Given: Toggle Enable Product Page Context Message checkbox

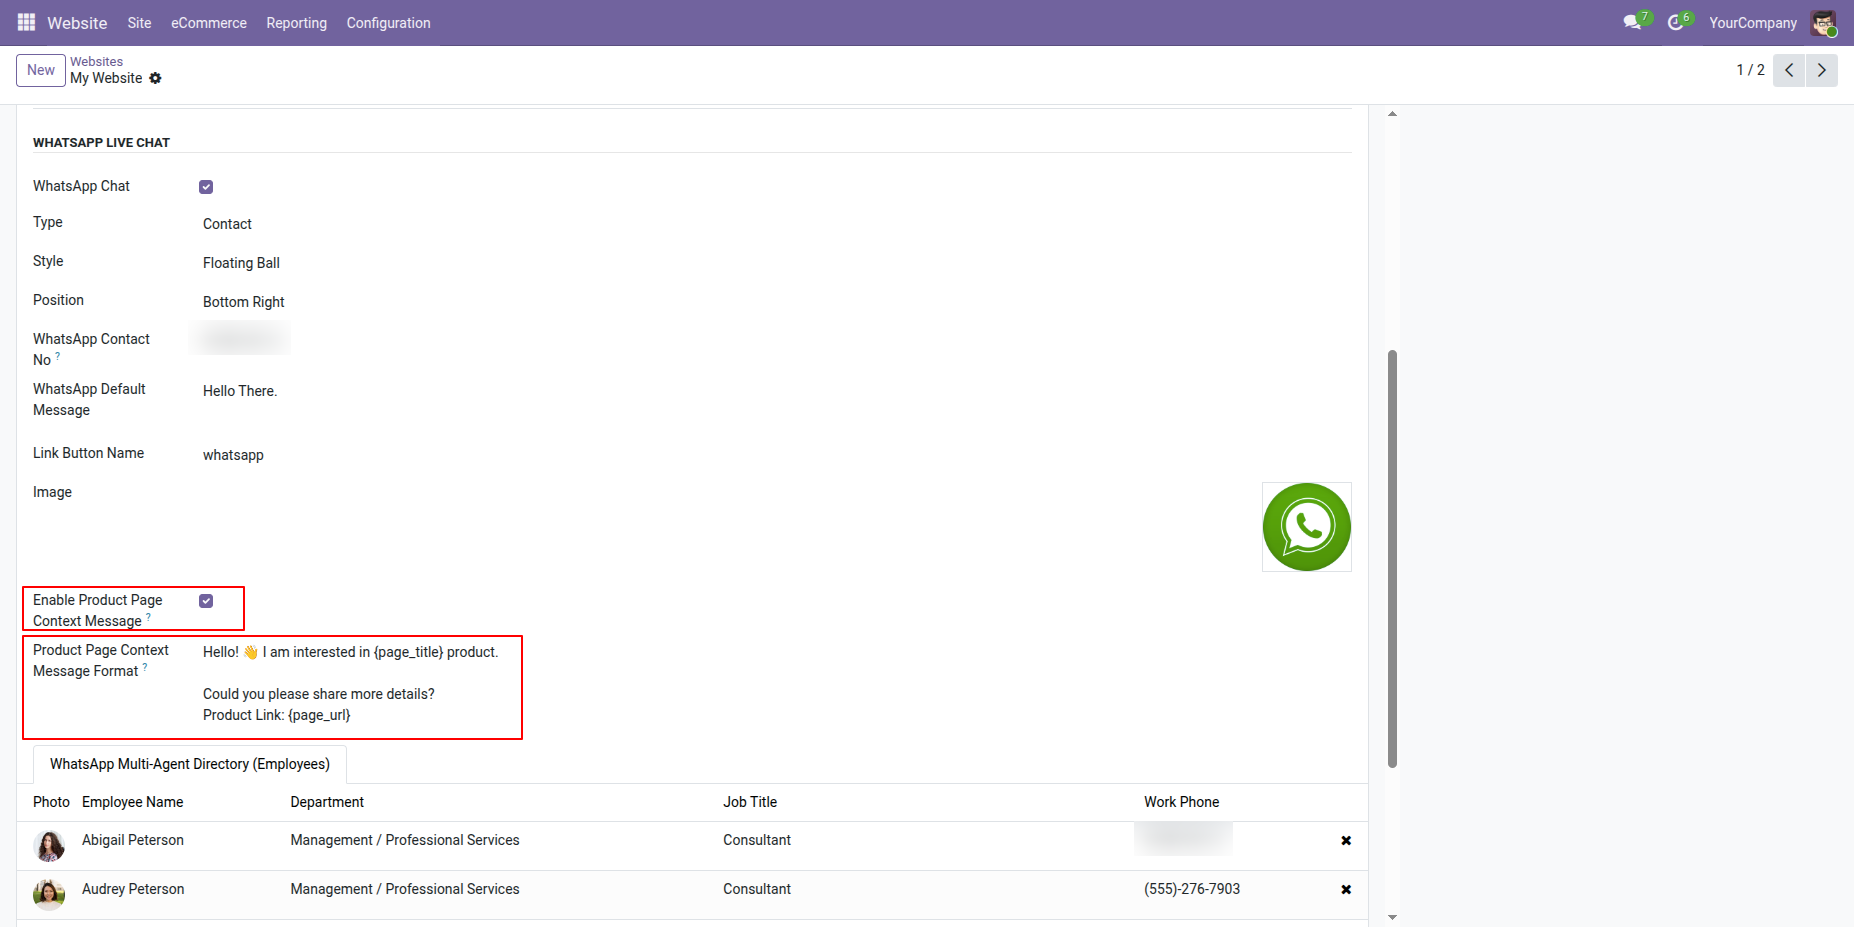Looking at the screenshot, I should 206,601.
